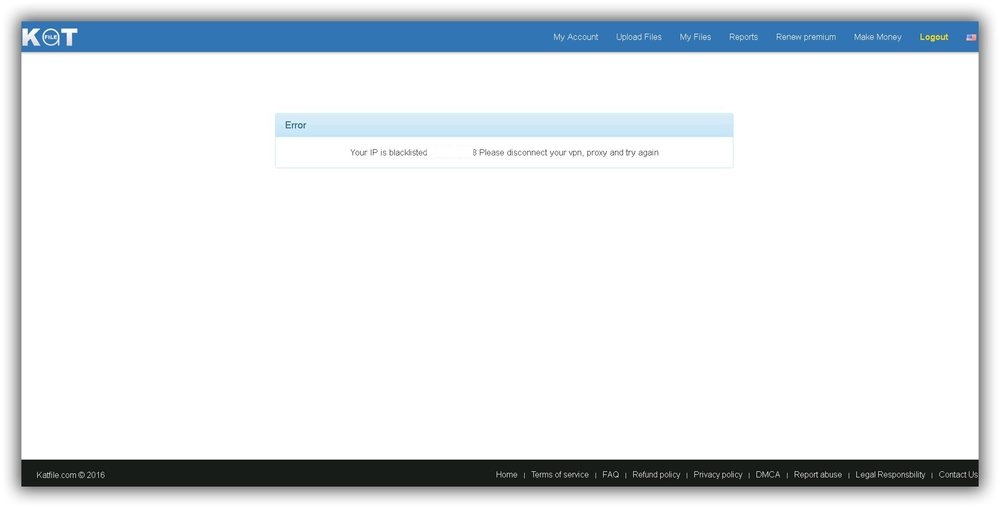View the Reports page
The image size is (1000, 508).
click(743, 37)
